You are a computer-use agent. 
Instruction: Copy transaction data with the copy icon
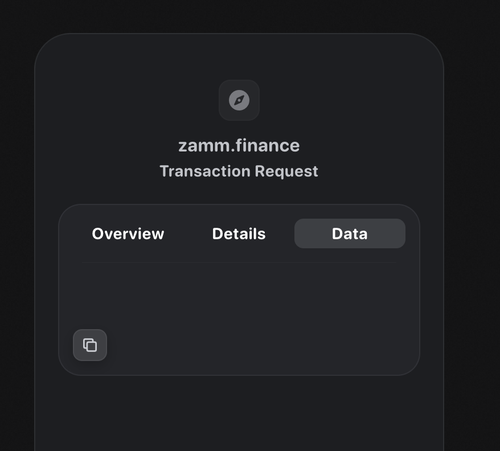[x=90, y=345]
